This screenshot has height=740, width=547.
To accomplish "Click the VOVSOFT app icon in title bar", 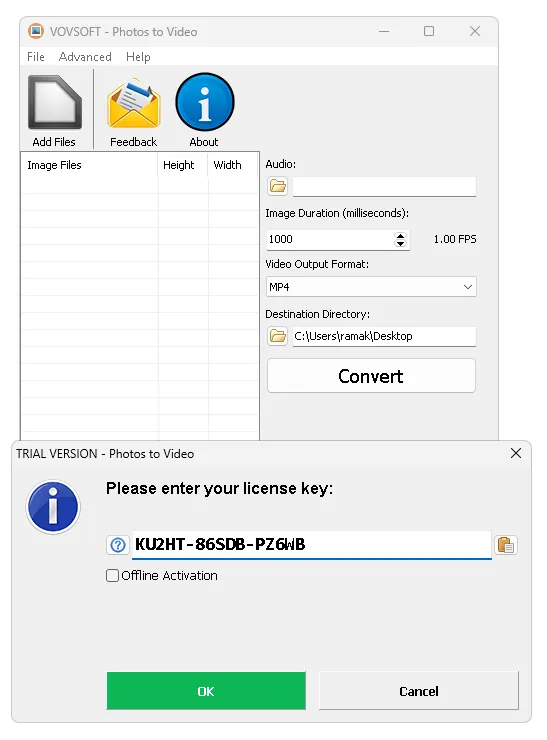I will point(36,31).
